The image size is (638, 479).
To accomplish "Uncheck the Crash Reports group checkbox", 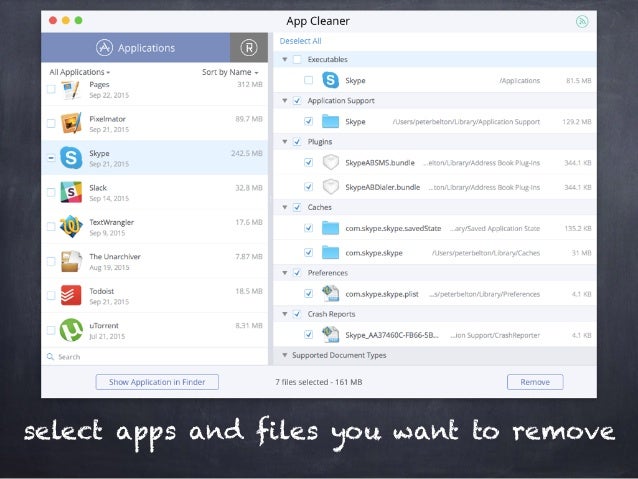I will tap(297, 314).
